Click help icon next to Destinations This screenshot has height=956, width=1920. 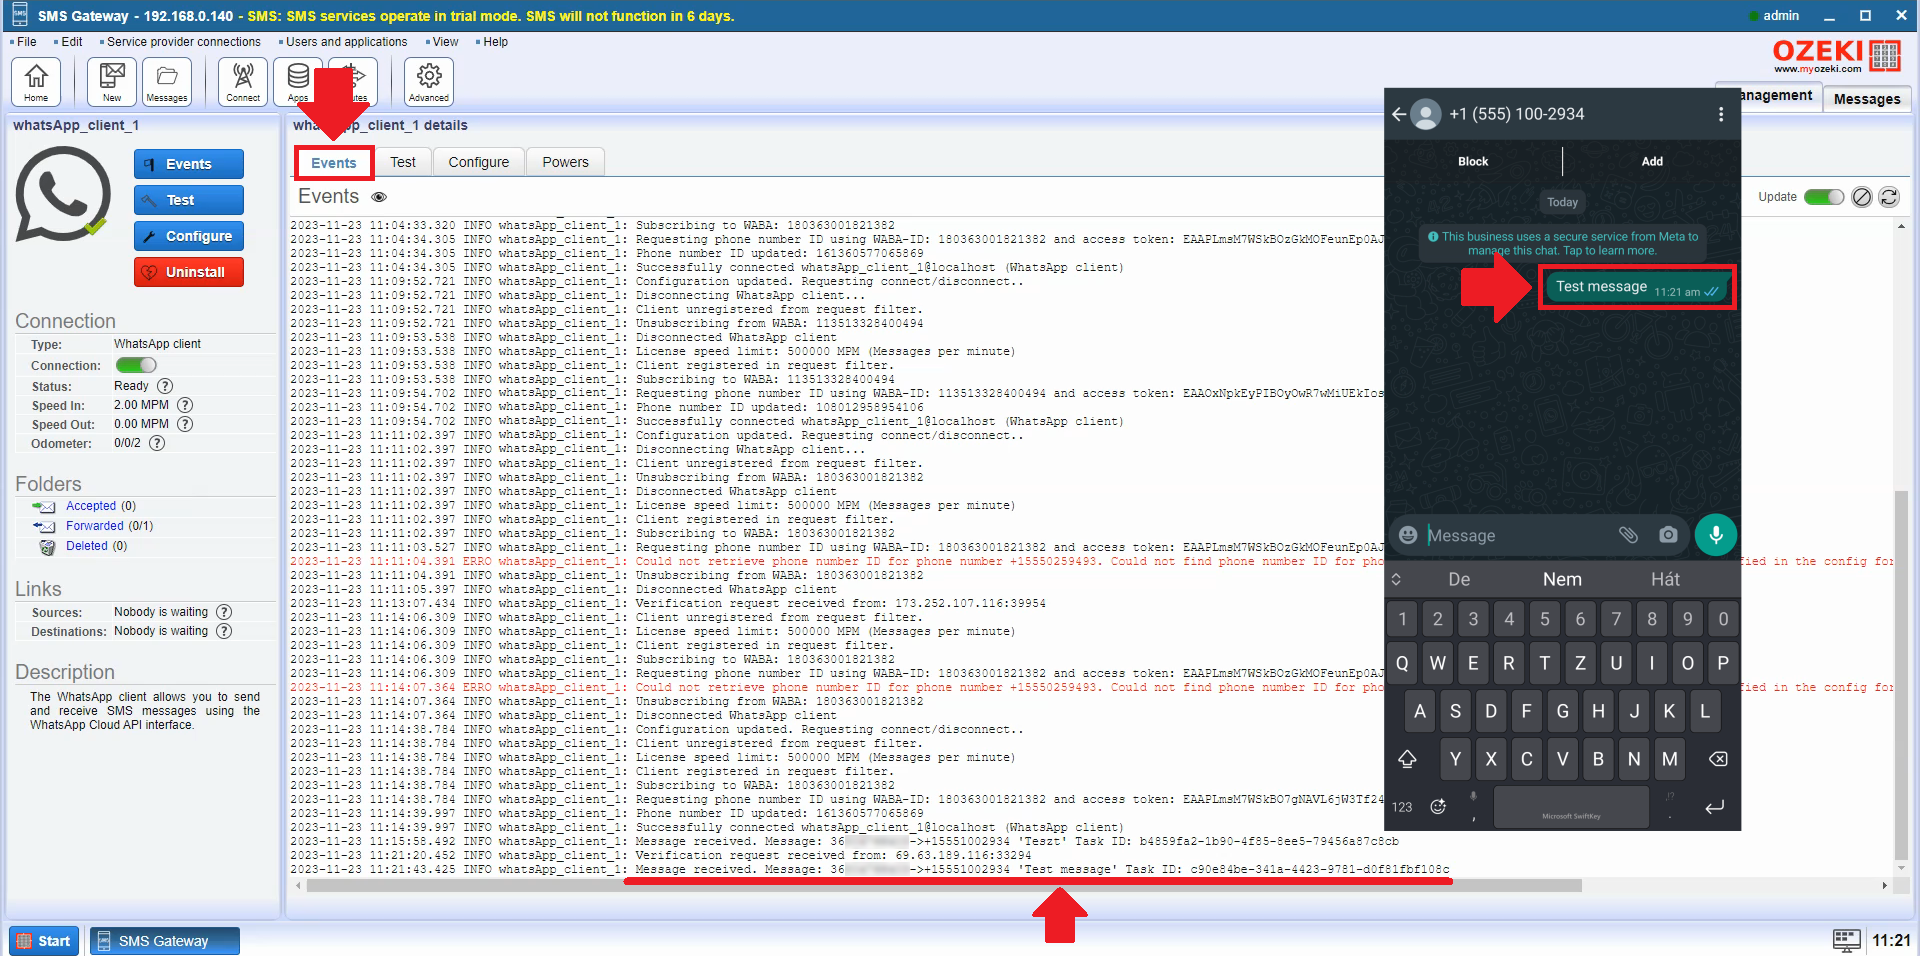[224, 631]
